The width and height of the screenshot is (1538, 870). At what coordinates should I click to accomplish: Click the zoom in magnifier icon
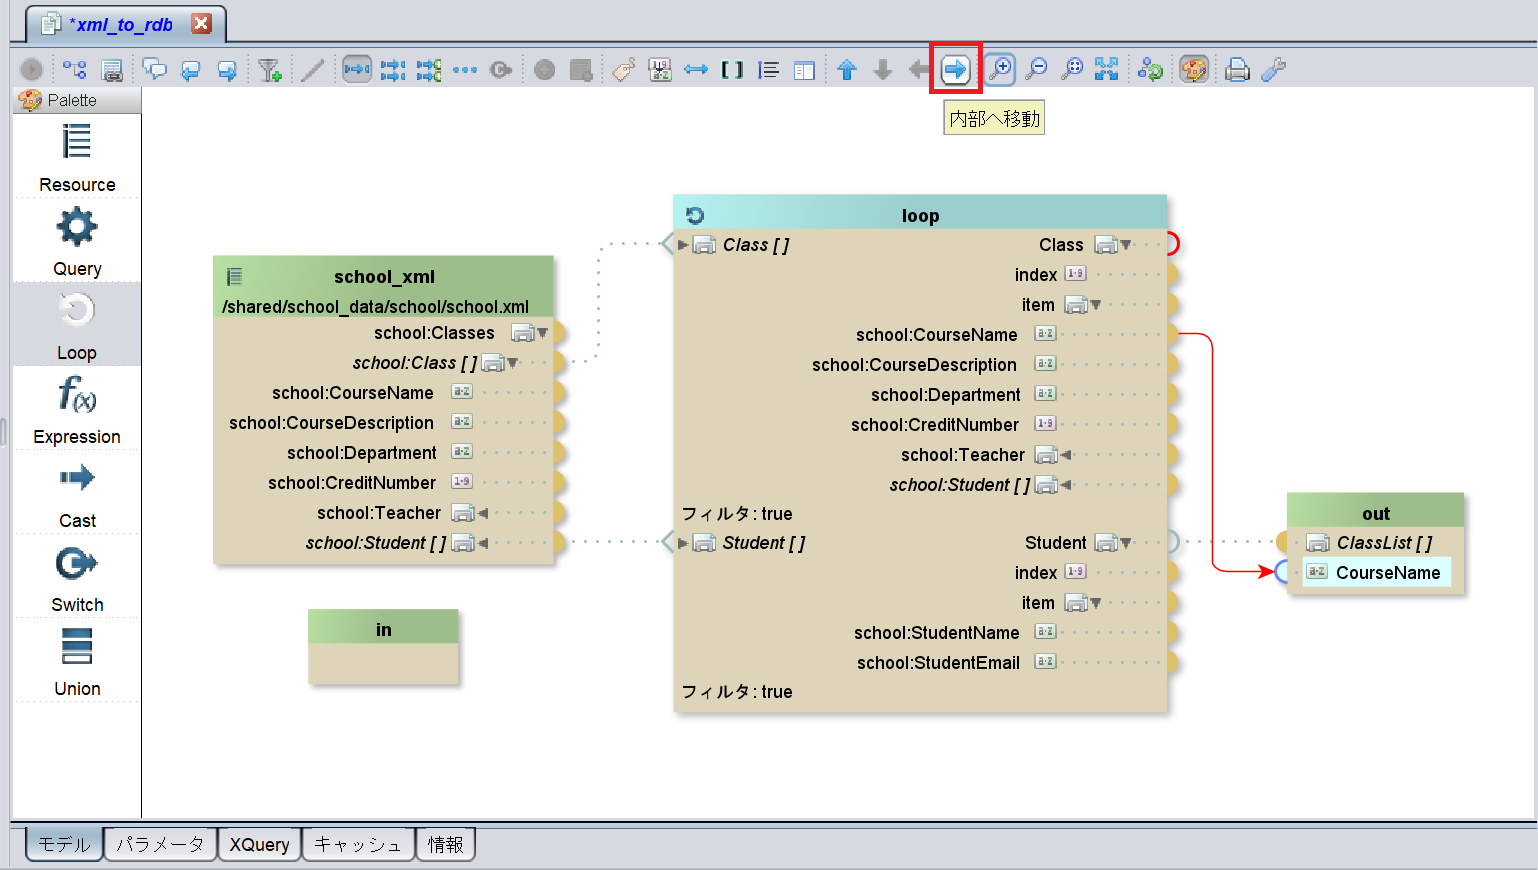point(999,69)
